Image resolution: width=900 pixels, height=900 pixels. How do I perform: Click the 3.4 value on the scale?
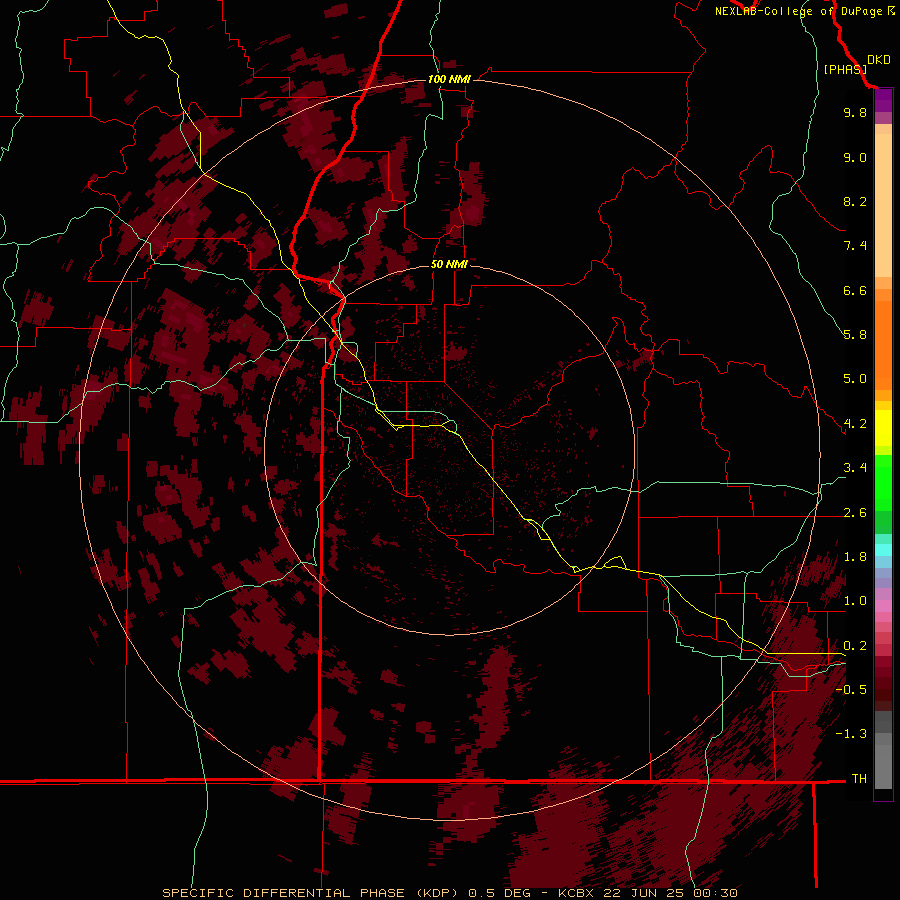coord(855,468)
